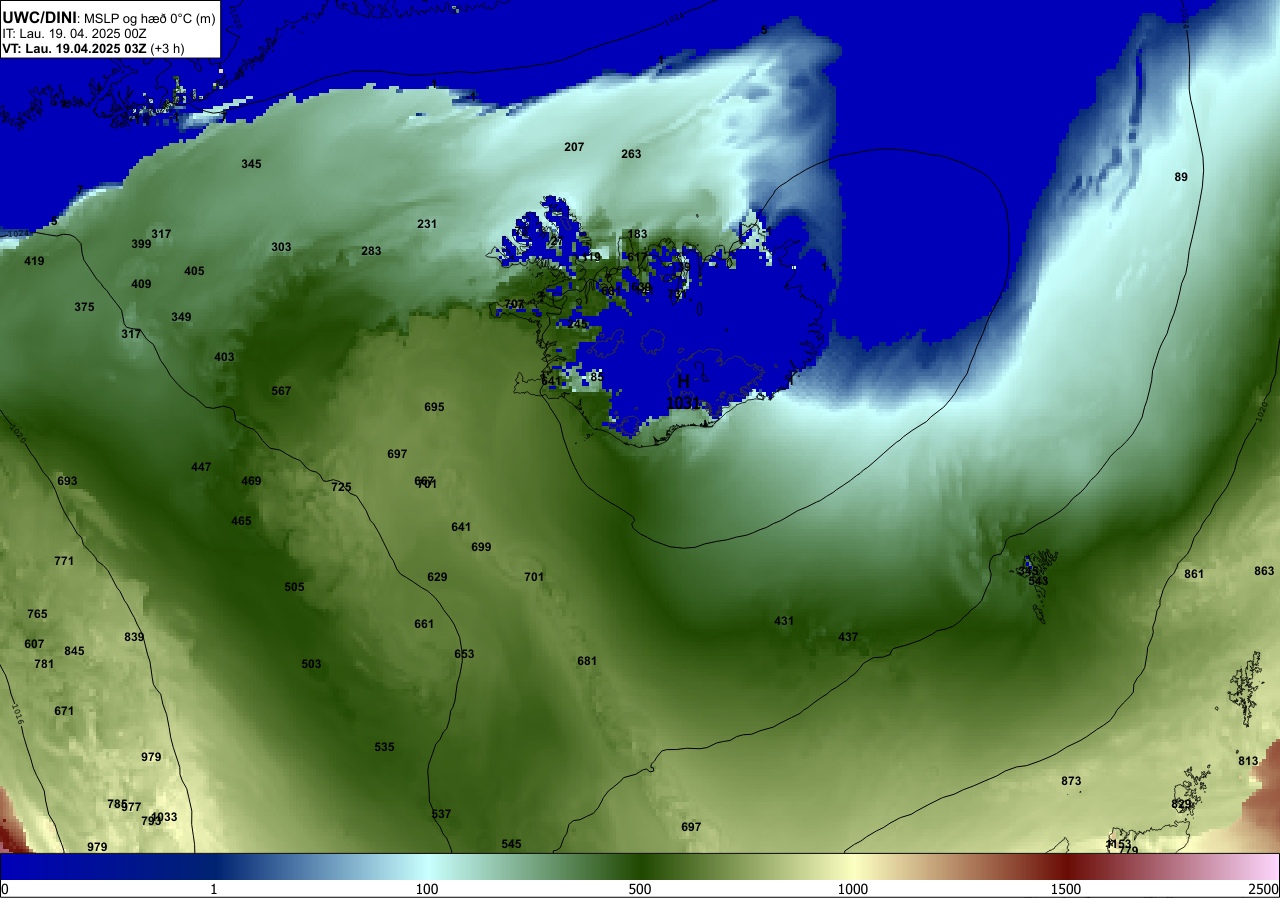Click the height value 535
This screenshot has height=898, width=1280.
tap(384, 747)
